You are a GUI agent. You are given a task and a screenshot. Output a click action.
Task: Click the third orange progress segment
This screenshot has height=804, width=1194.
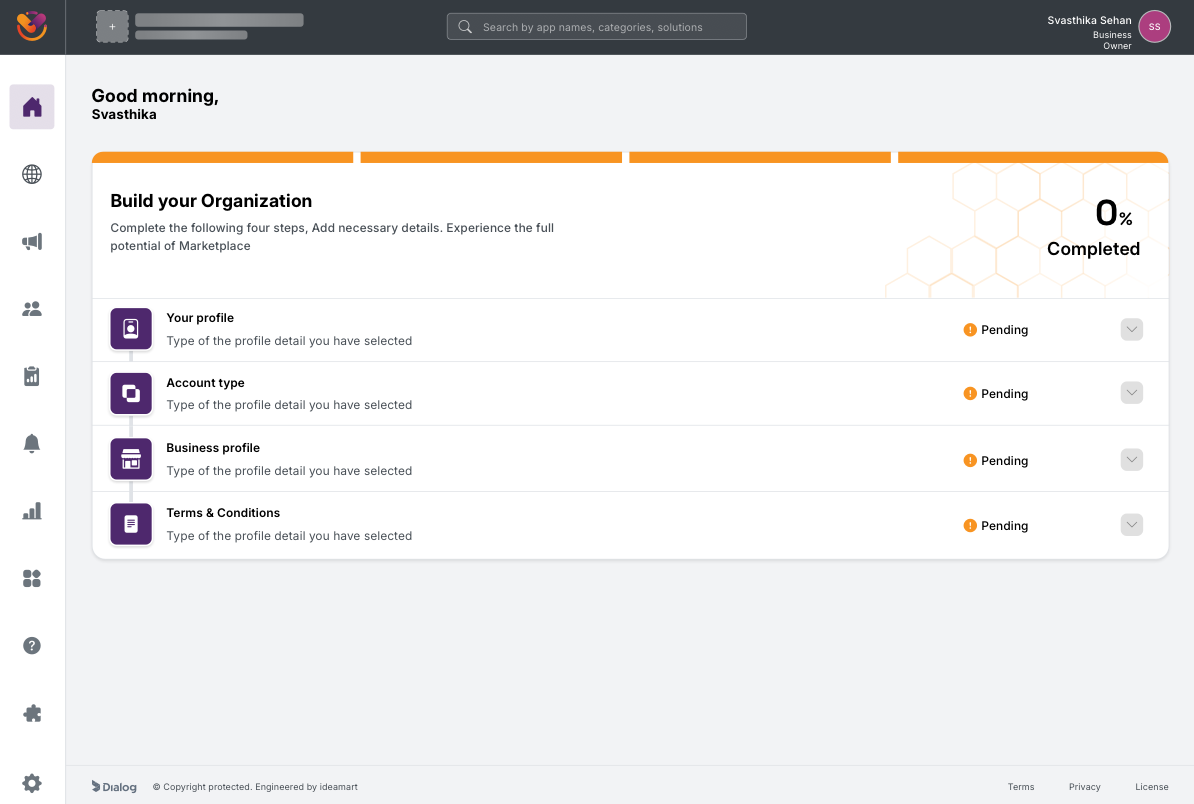[x=760, y=158]
